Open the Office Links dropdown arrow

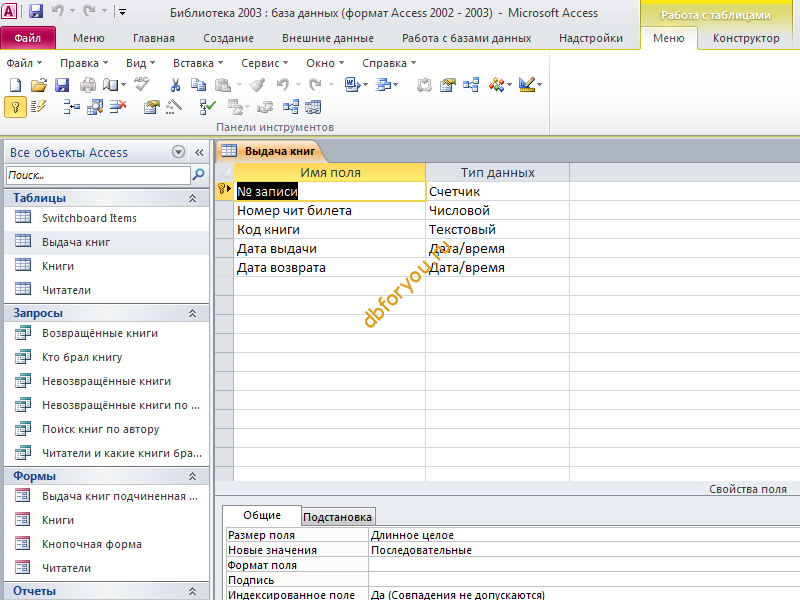coord(365,85)
